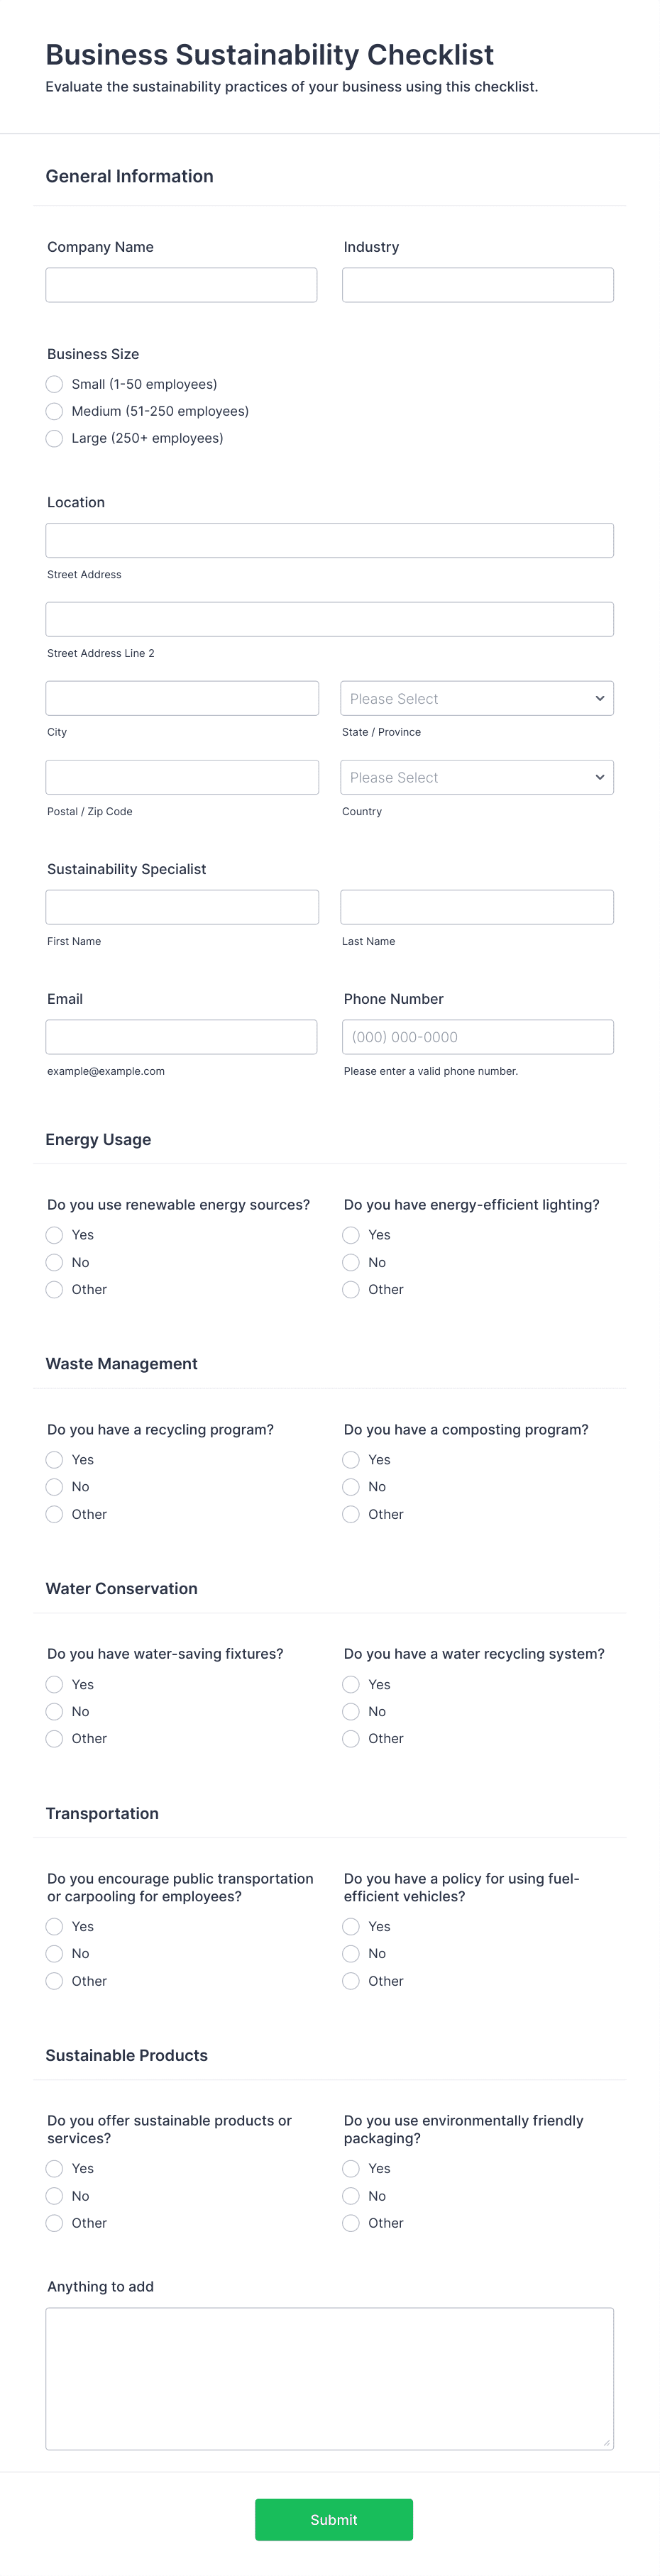Choose Large (250+ employees) business size
The width and height of the screenshot is (660, 2576).
click(x=54, y=438)
